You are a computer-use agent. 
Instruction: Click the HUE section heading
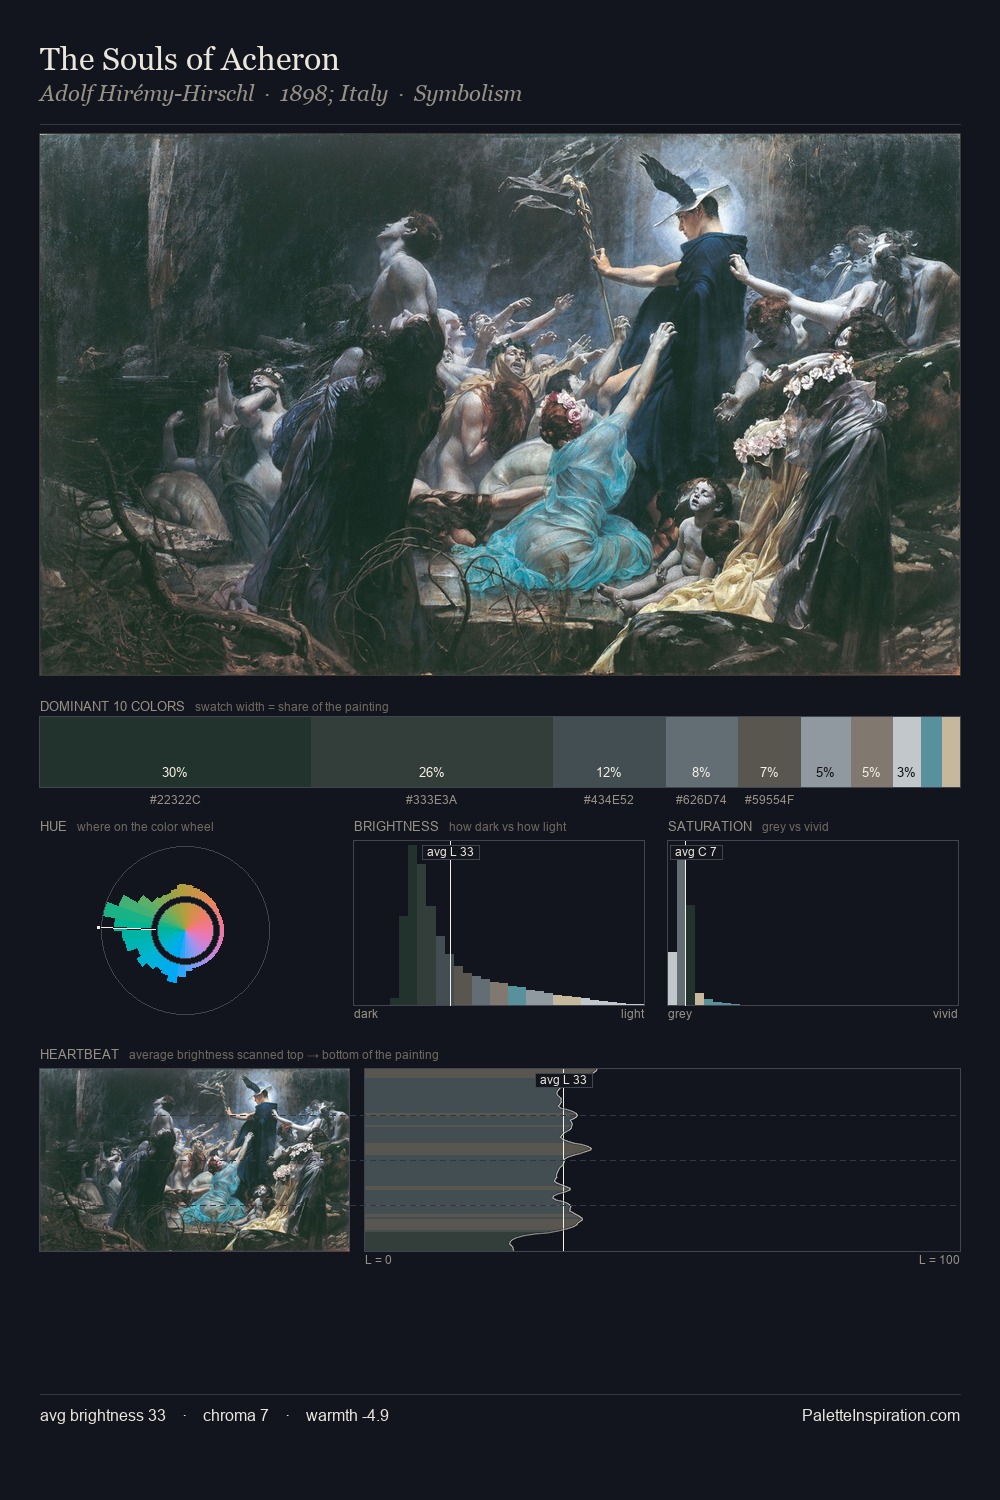click(53, 826)
